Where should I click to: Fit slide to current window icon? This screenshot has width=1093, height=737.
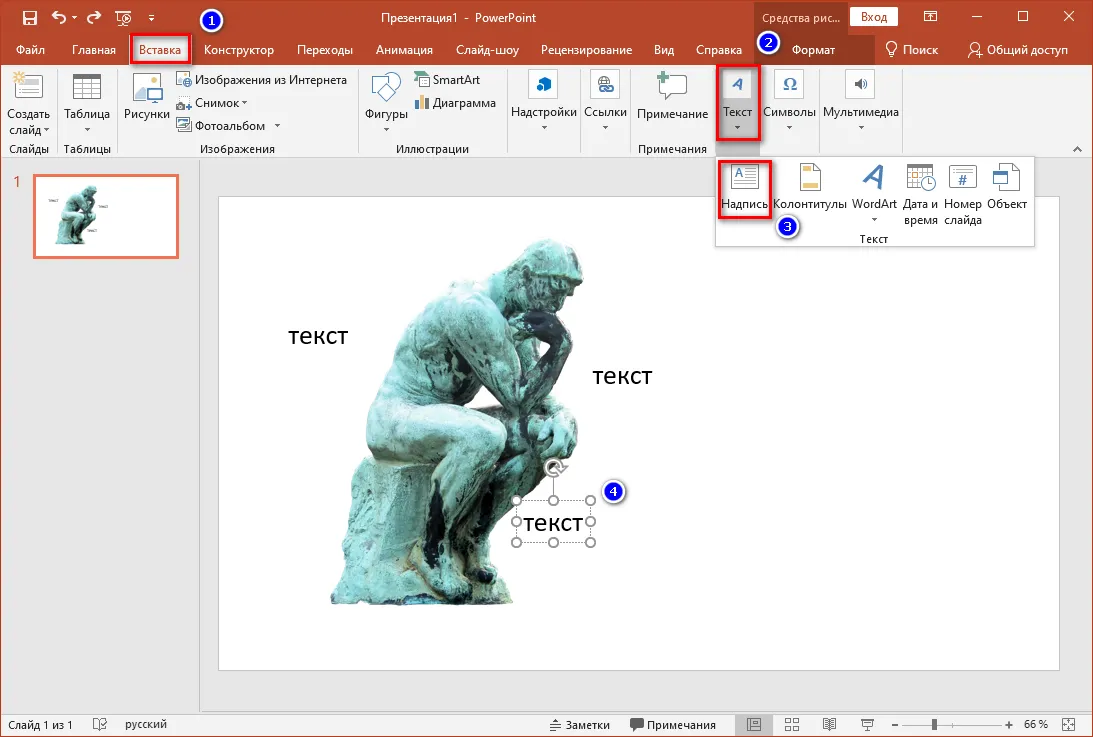1069,724
